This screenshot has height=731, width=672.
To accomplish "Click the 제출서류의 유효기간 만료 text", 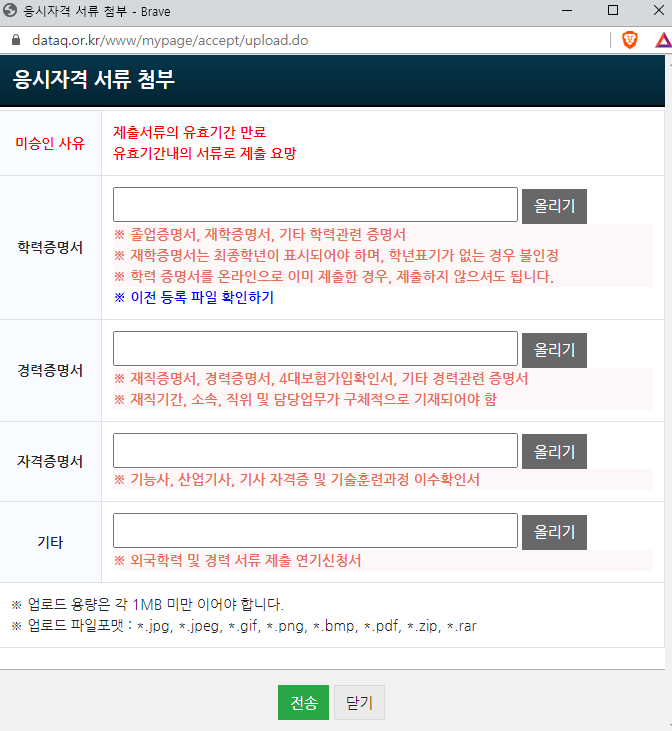I will pyautogui.click(x=189, y=132).
